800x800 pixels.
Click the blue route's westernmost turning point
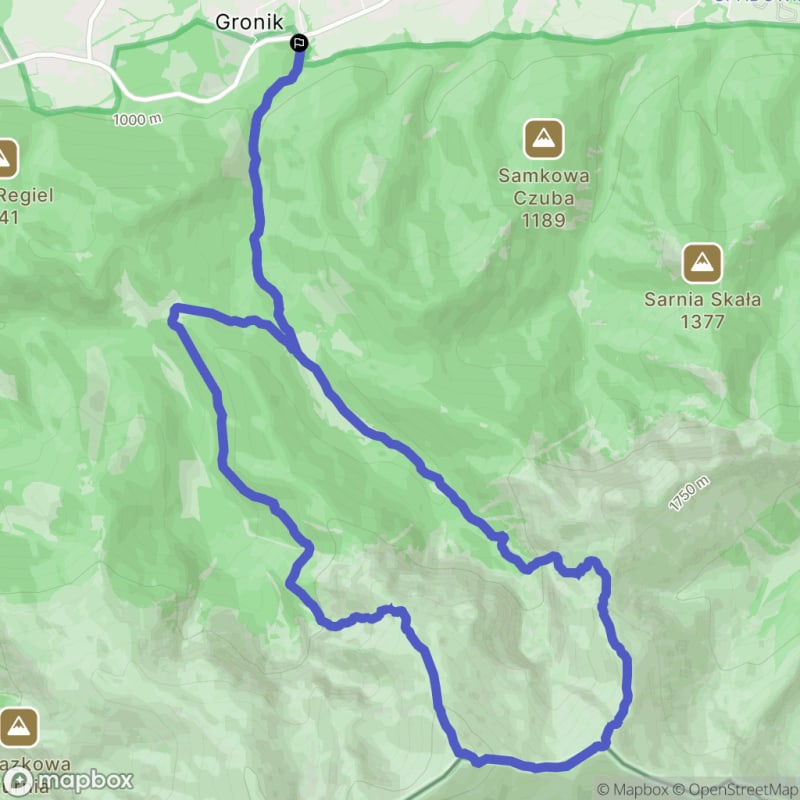[174, 317]
